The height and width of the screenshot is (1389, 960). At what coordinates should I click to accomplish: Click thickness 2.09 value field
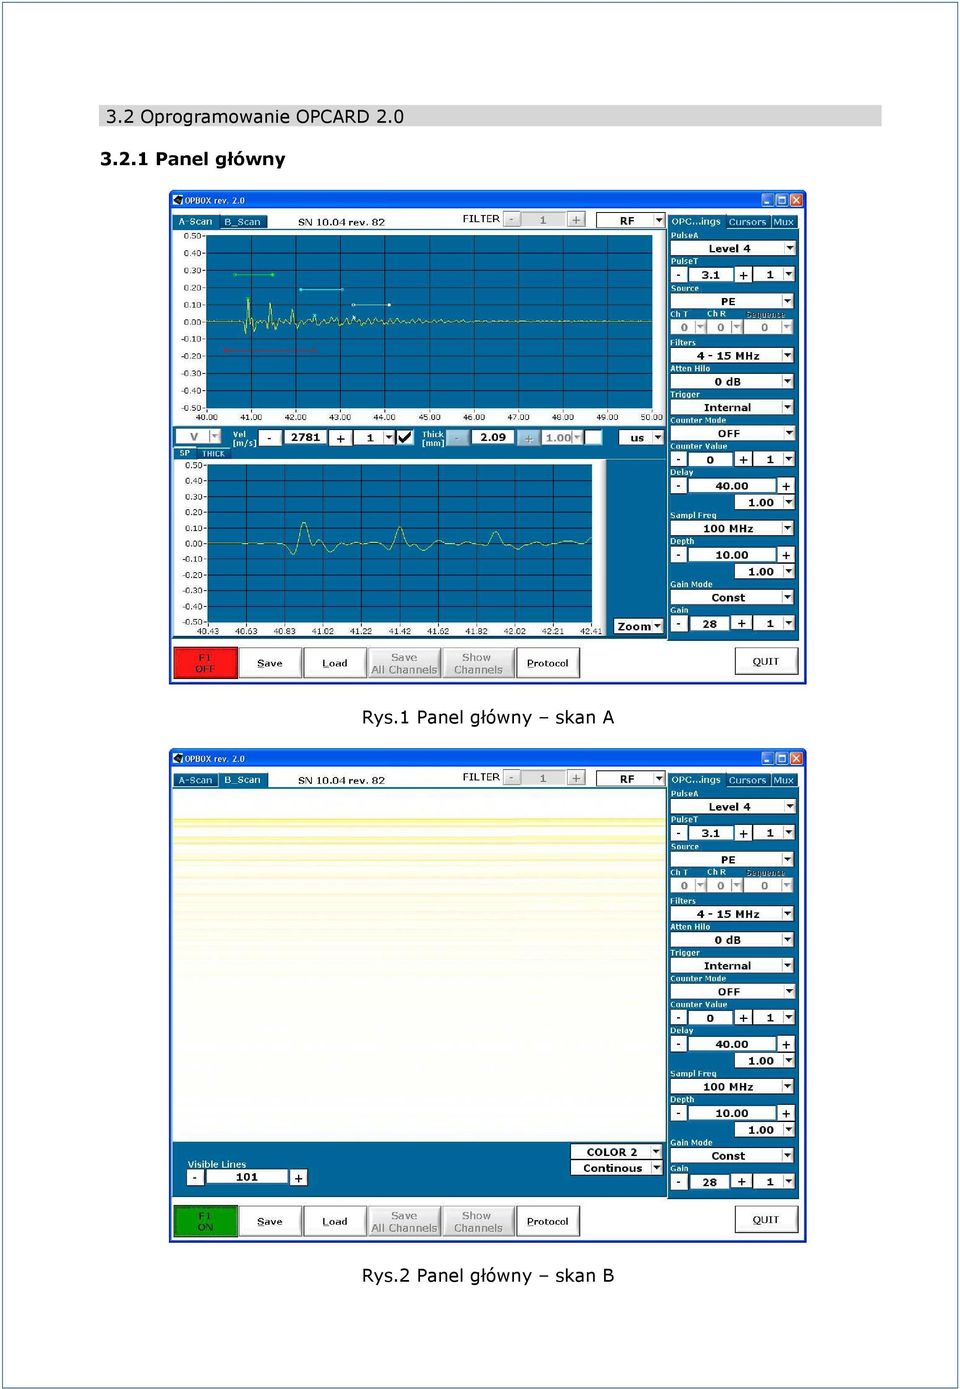[x=492, y=437]
